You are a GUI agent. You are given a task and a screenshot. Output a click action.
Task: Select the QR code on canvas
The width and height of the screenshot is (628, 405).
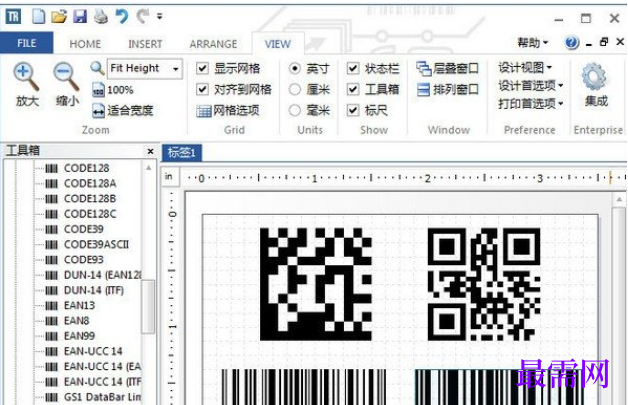[484, 284]
